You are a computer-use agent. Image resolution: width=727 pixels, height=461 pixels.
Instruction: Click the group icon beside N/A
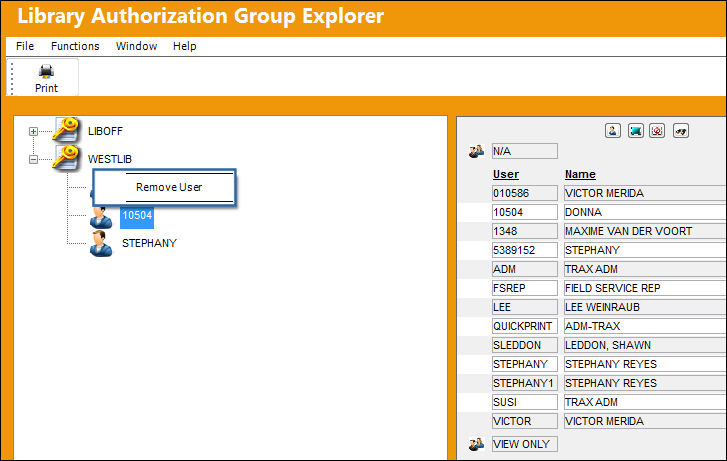(x=476, y=151)
